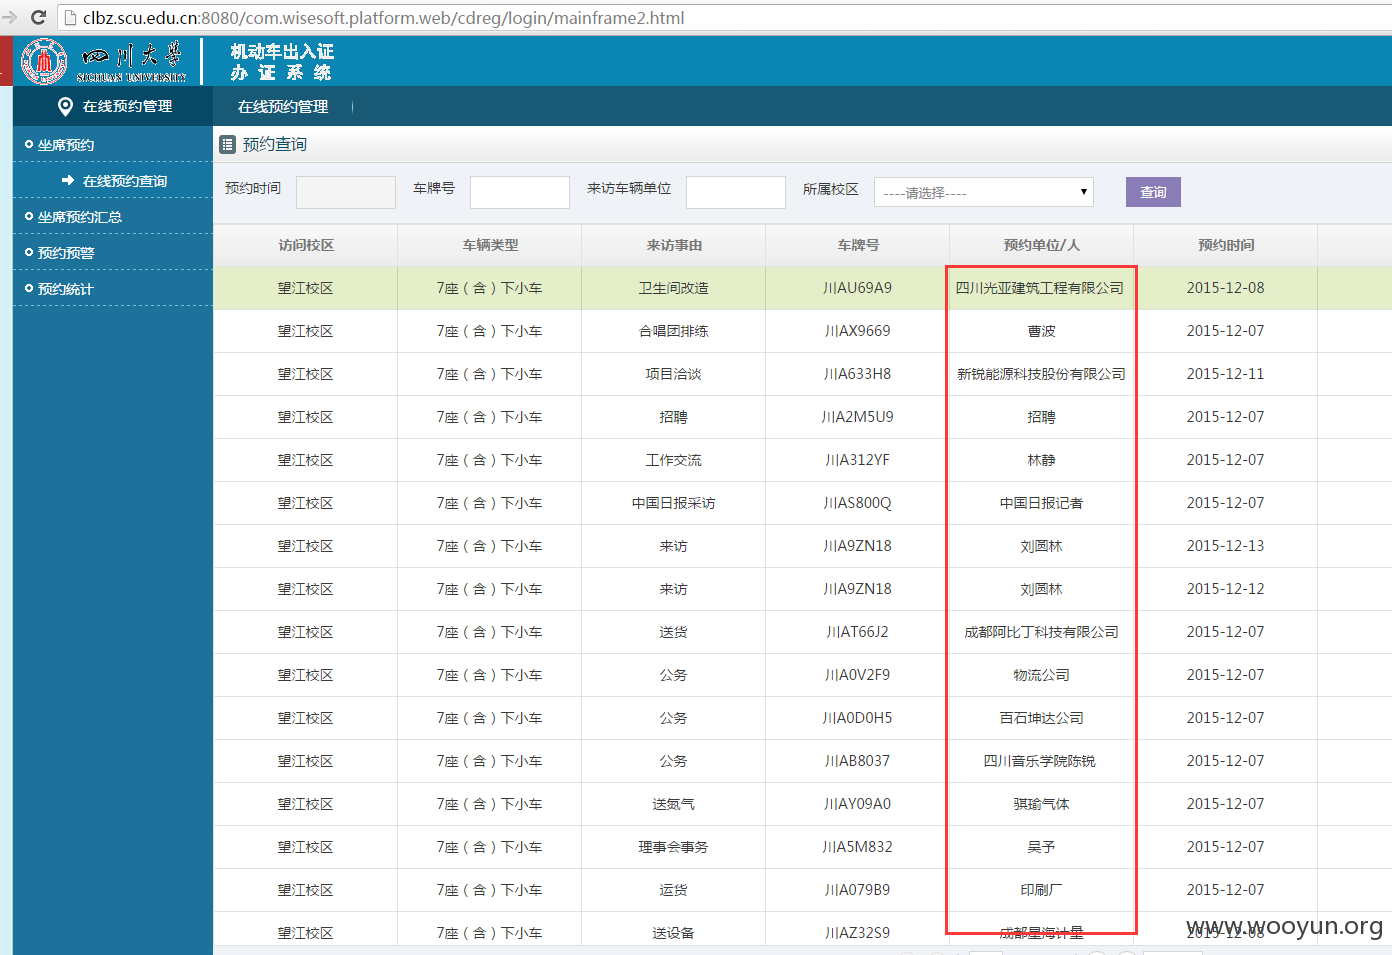Select plate 川A312YF cell
Screen dimensions: 1392x955
pos(858,460)
